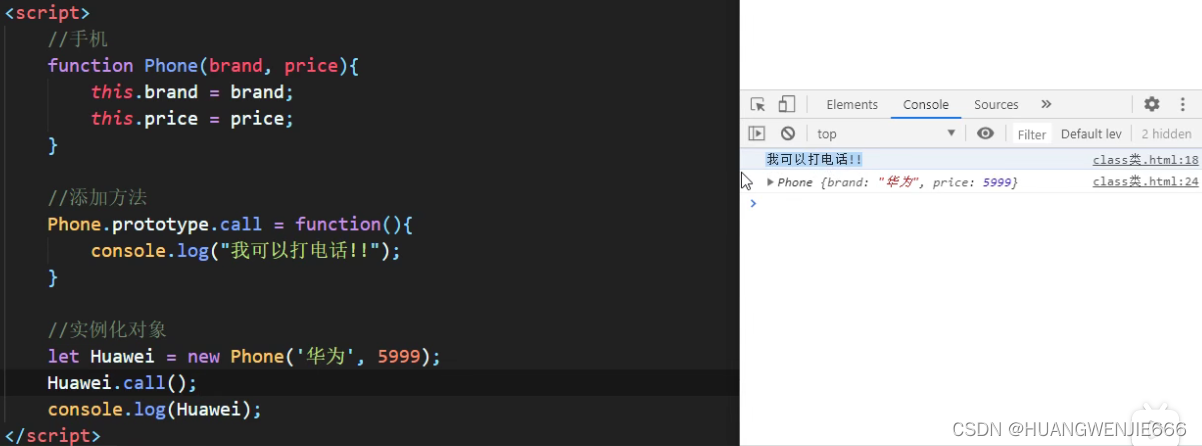Clear the console
The height and width of the screenshot is (446, 1202).
pos(788,133)
